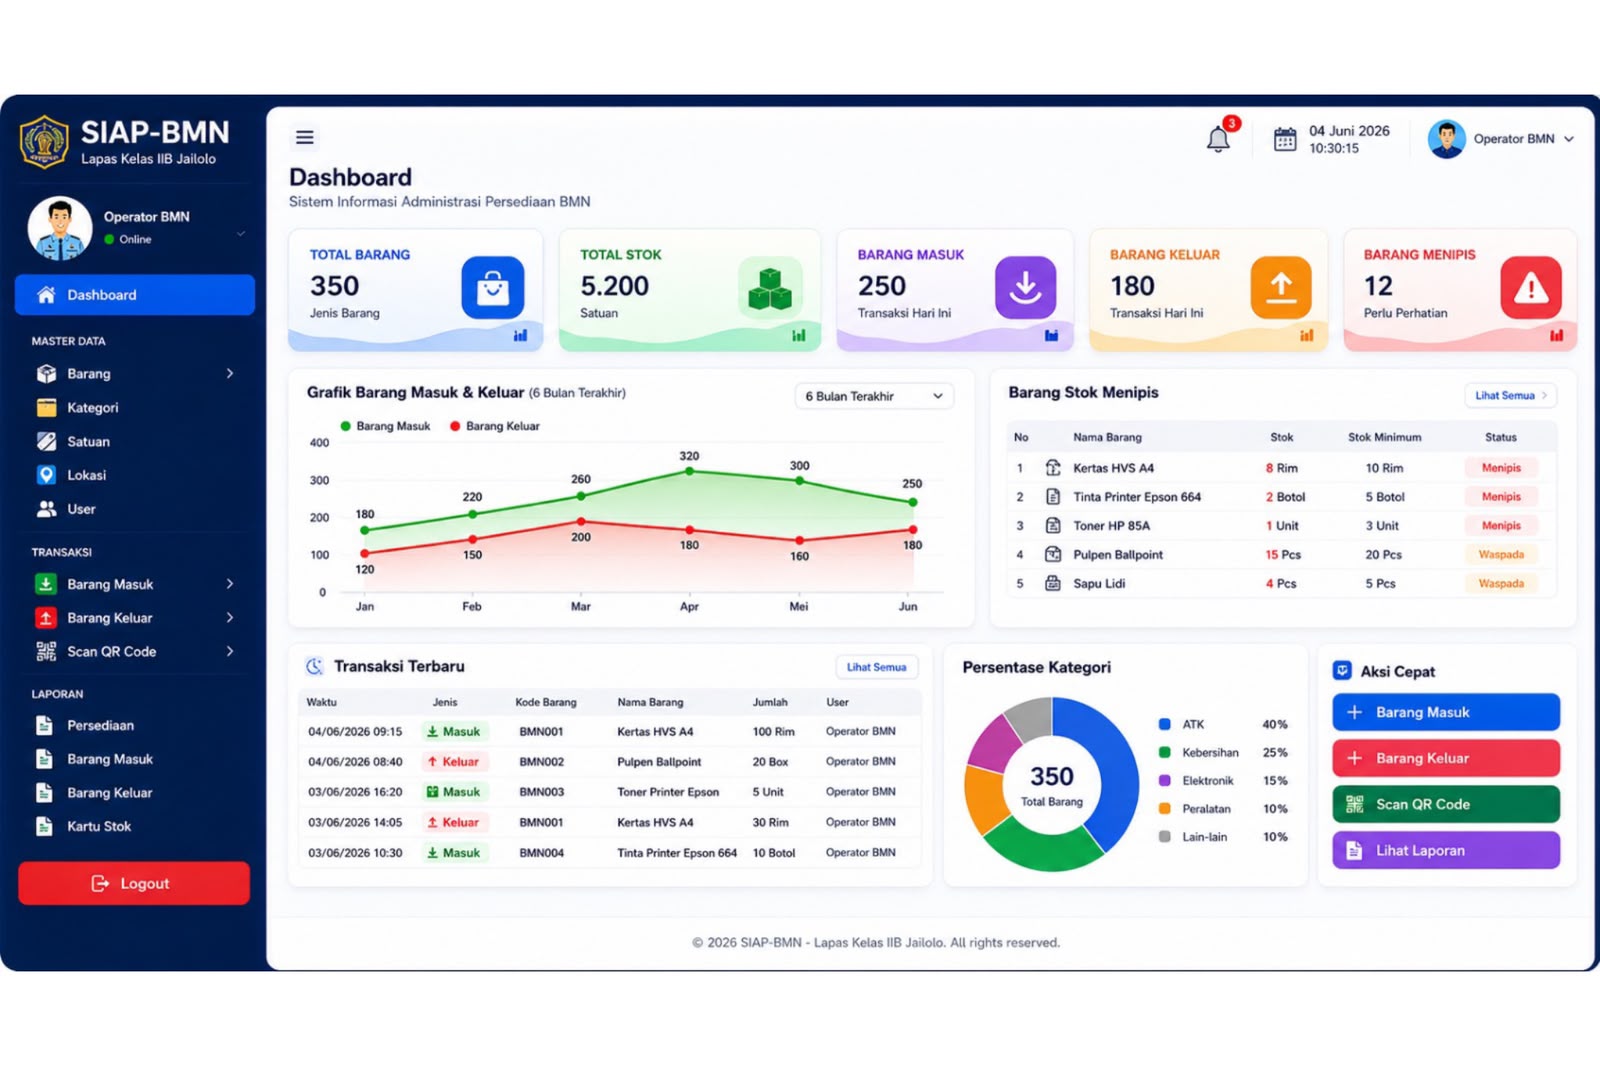1600x1066 pixels.
Task: Click the donut chart center 350 Total Barang
Action: pos(1052,785)
